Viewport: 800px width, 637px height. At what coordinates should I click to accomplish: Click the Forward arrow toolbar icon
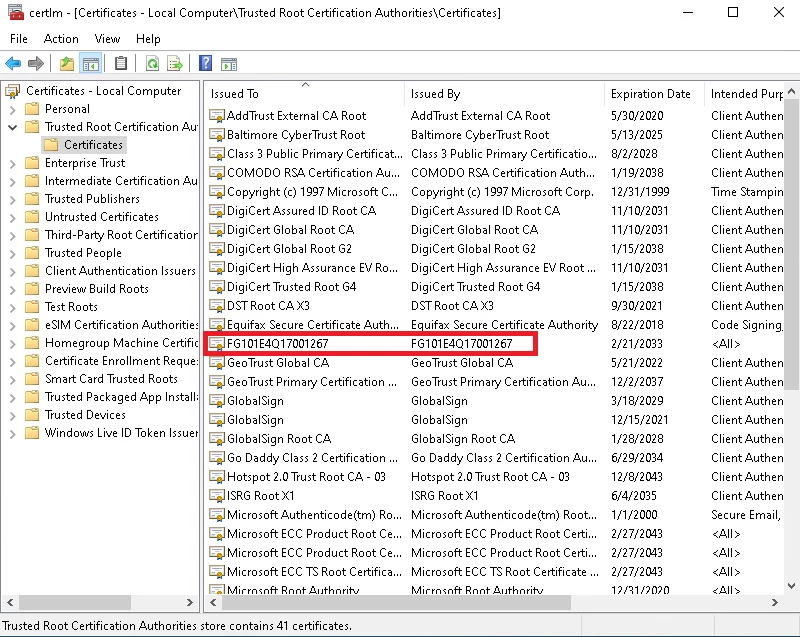(36, 64)
